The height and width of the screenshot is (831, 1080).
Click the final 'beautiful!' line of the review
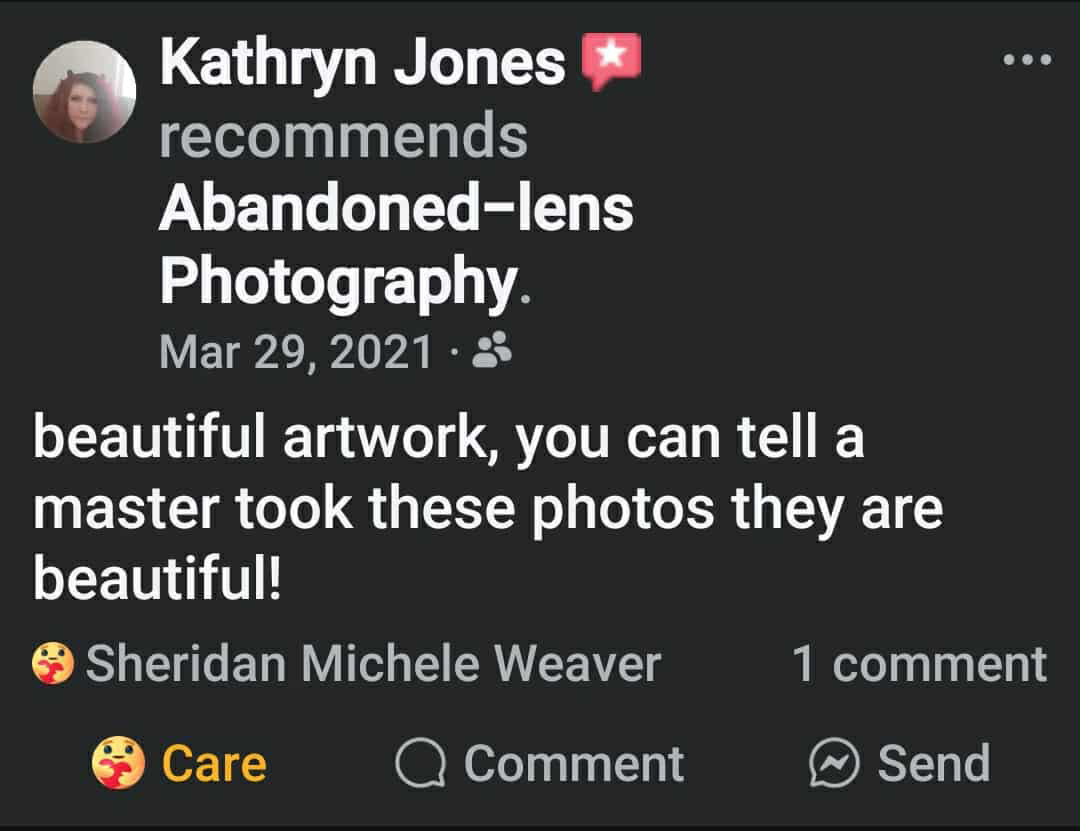[x=158, y=578]
